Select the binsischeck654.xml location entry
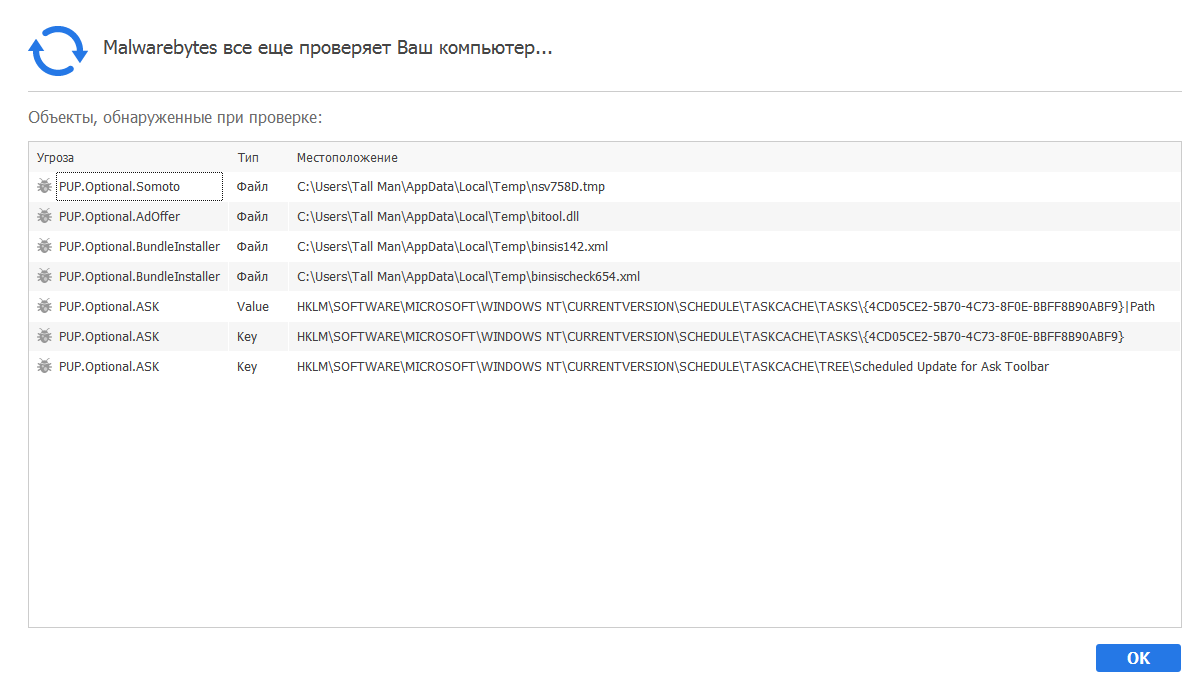Screen dimensions: 1202x687 pos(468,277)
